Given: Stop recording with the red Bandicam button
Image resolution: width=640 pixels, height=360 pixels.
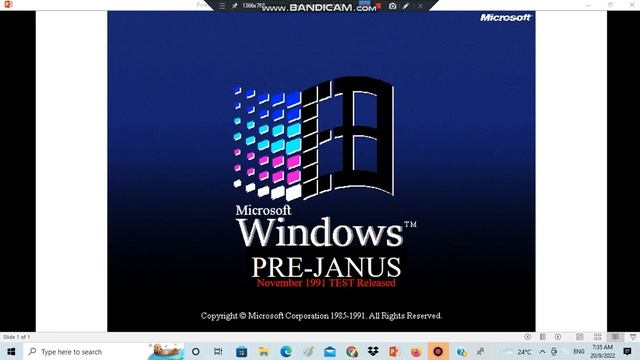Looking at the screenshot, I should (x=378, y=5).
